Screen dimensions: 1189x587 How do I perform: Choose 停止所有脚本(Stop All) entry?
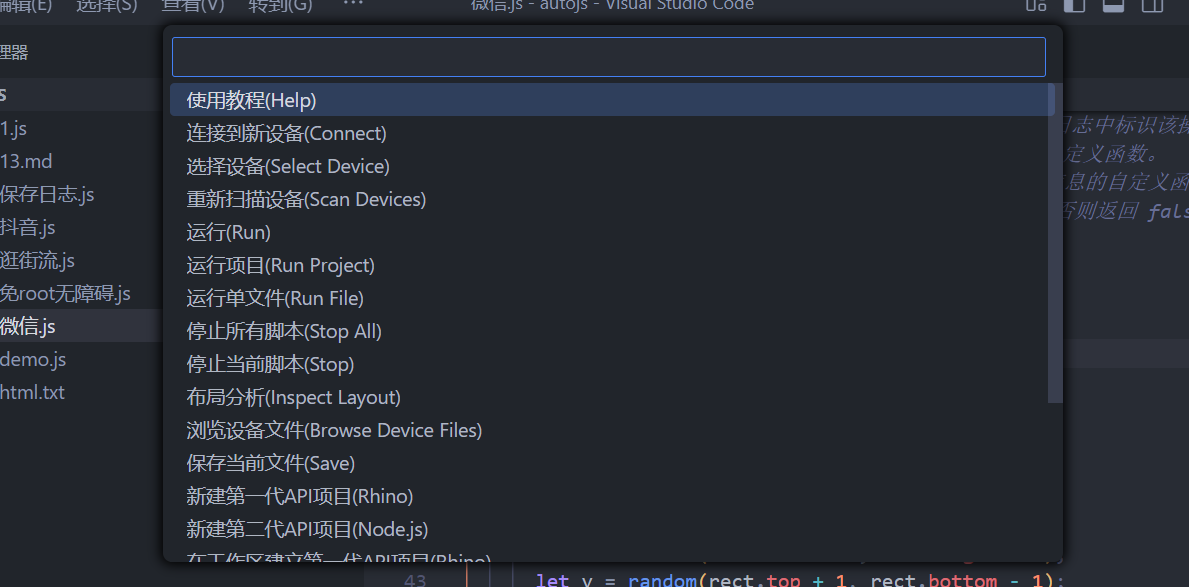coord(612,331)
